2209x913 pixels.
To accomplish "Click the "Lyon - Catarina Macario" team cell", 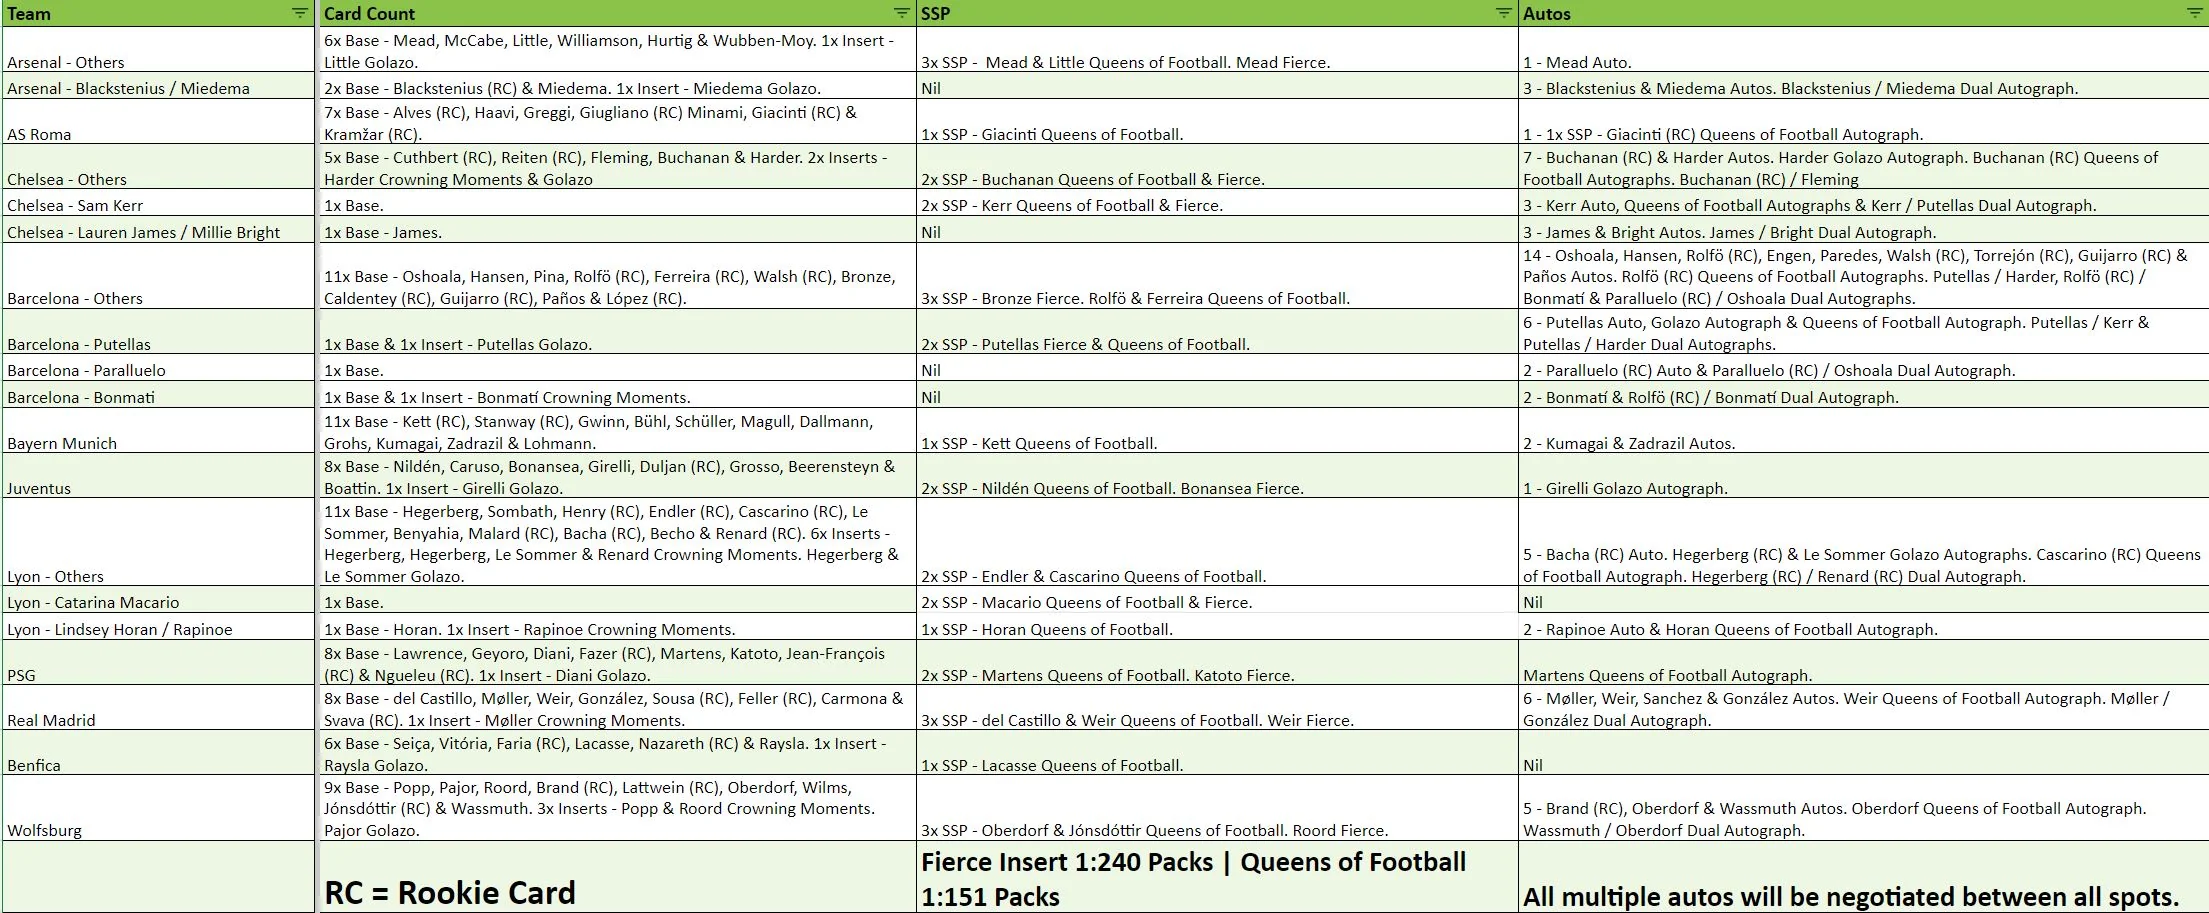I will [x=160, y=601].
